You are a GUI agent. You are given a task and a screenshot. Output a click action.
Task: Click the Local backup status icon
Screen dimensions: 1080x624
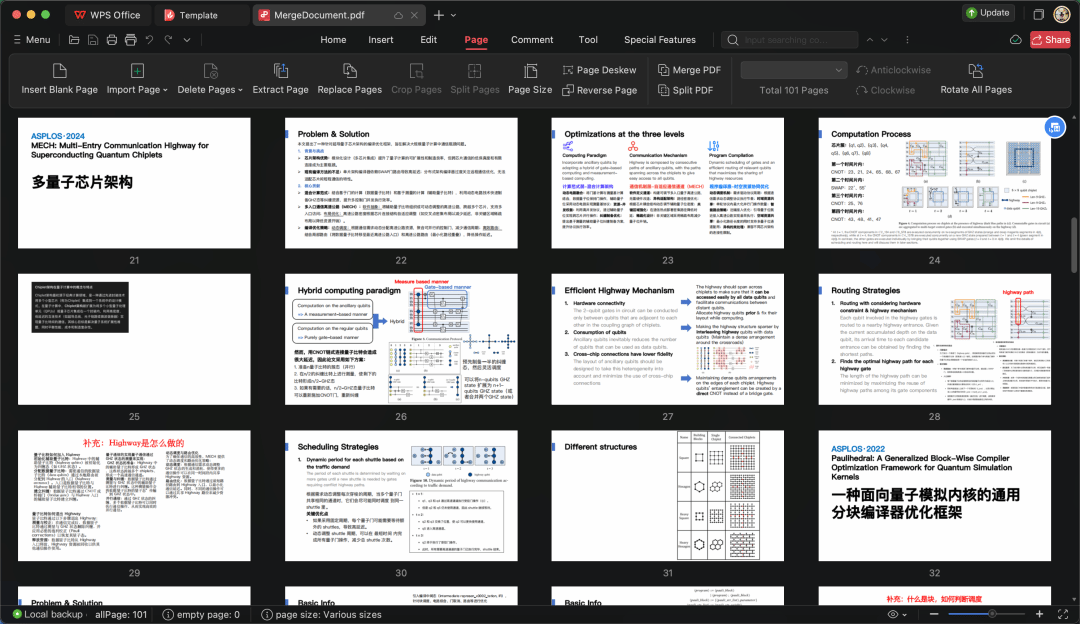click(16, 614)
